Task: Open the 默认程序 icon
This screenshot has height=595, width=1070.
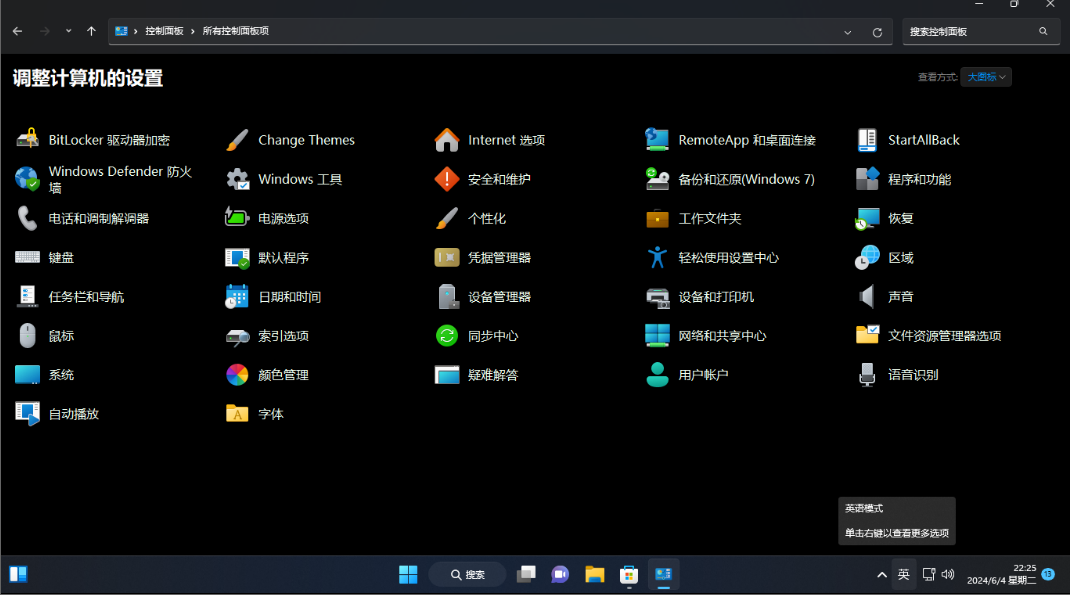Action: point(237,257)
